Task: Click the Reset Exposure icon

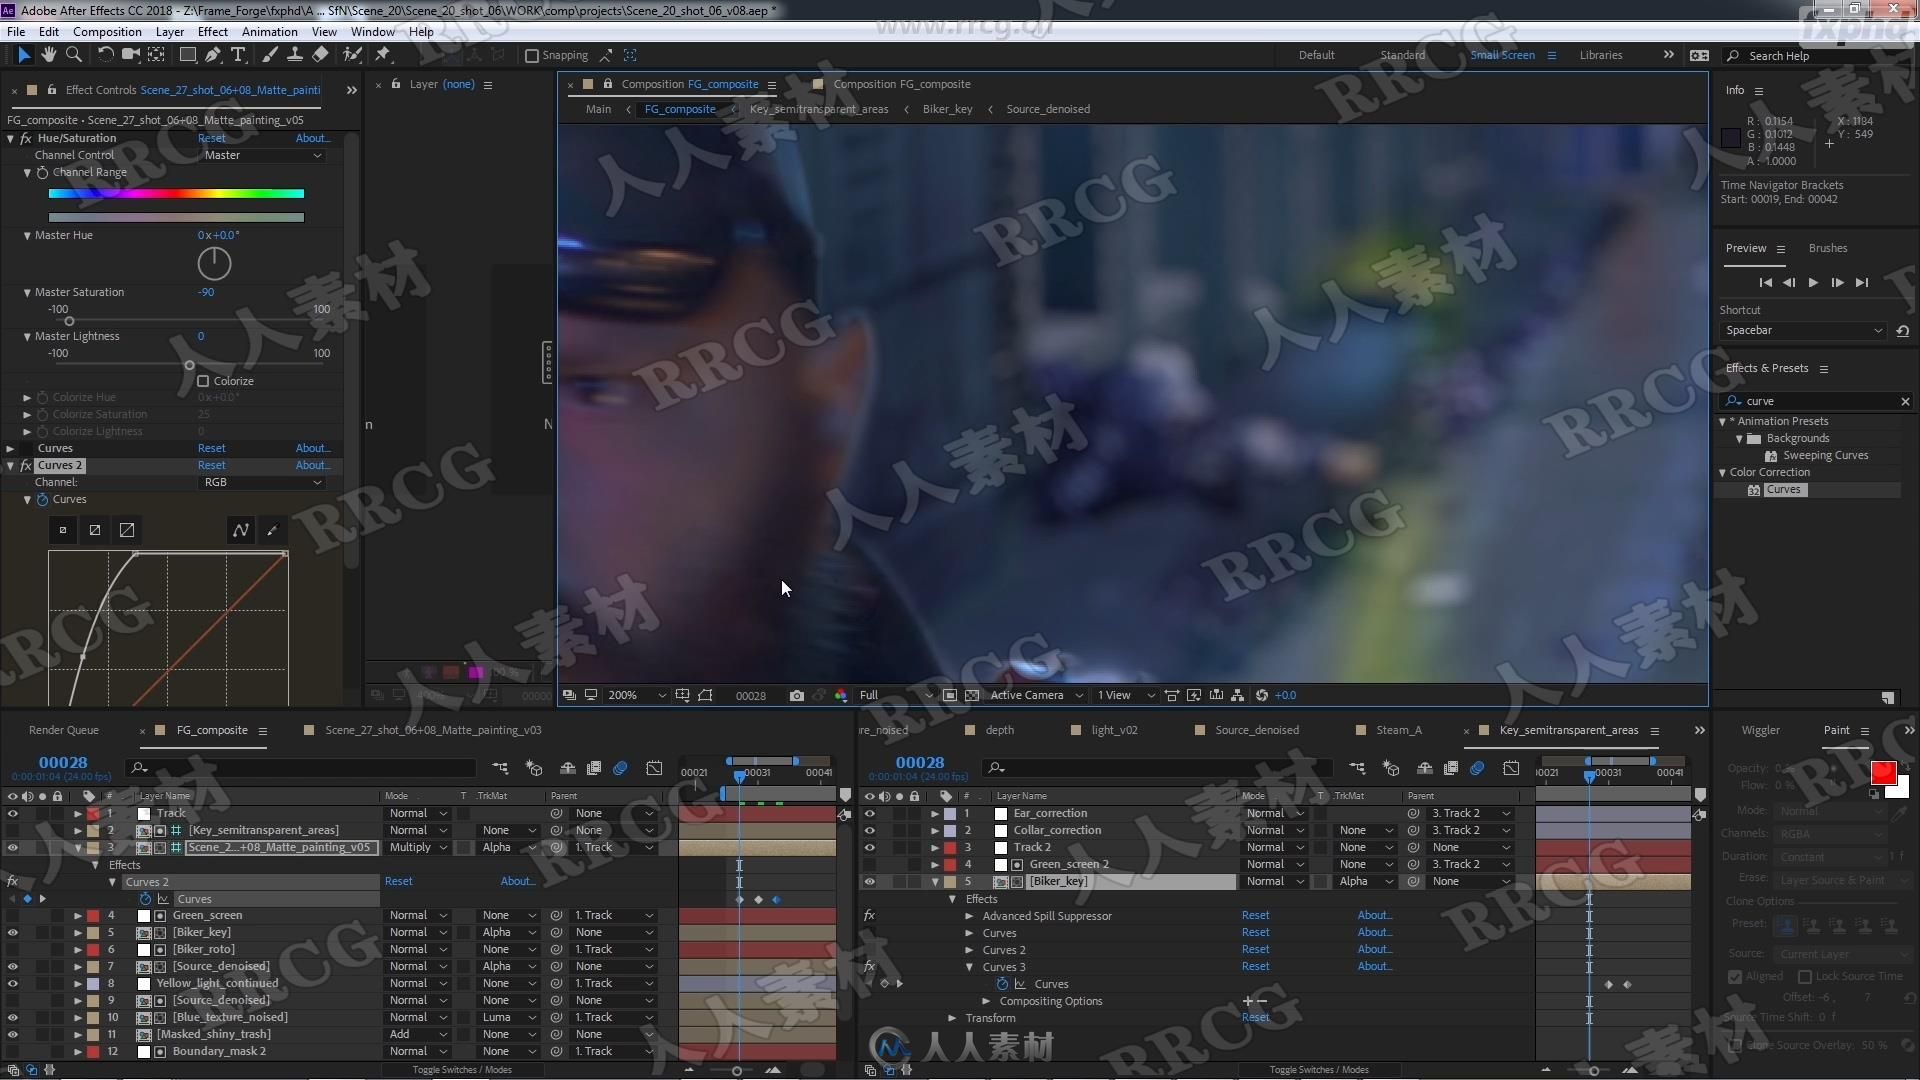Action: point(1262,695)
